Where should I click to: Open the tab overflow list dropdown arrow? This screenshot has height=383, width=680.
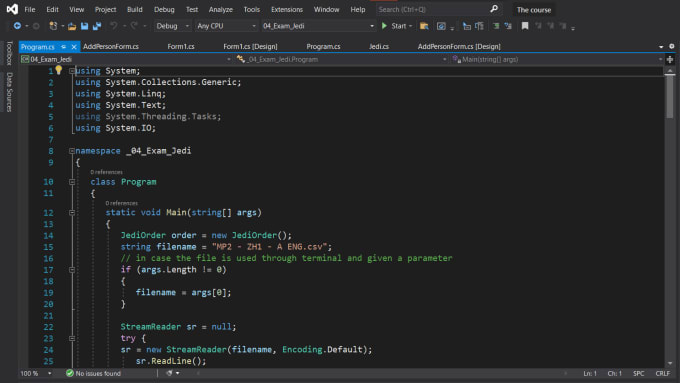tap(661, 46)
